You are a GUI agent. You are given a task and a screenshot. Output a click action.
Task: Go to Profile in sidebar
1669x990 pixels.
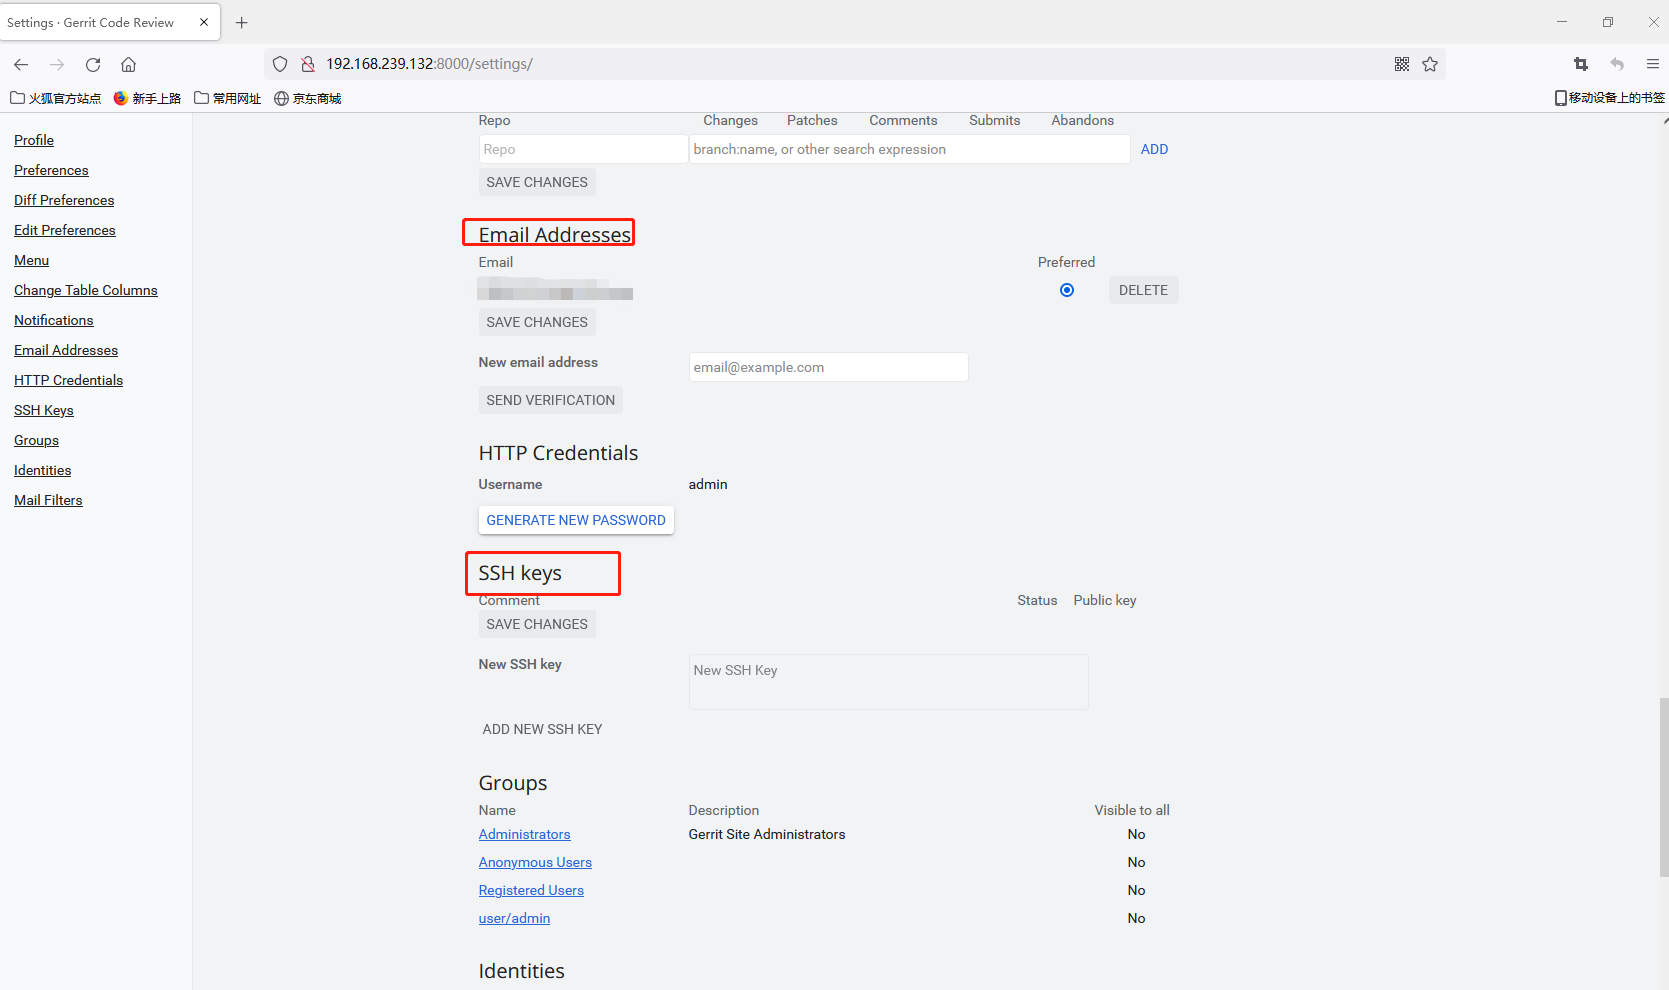point(34,140)
